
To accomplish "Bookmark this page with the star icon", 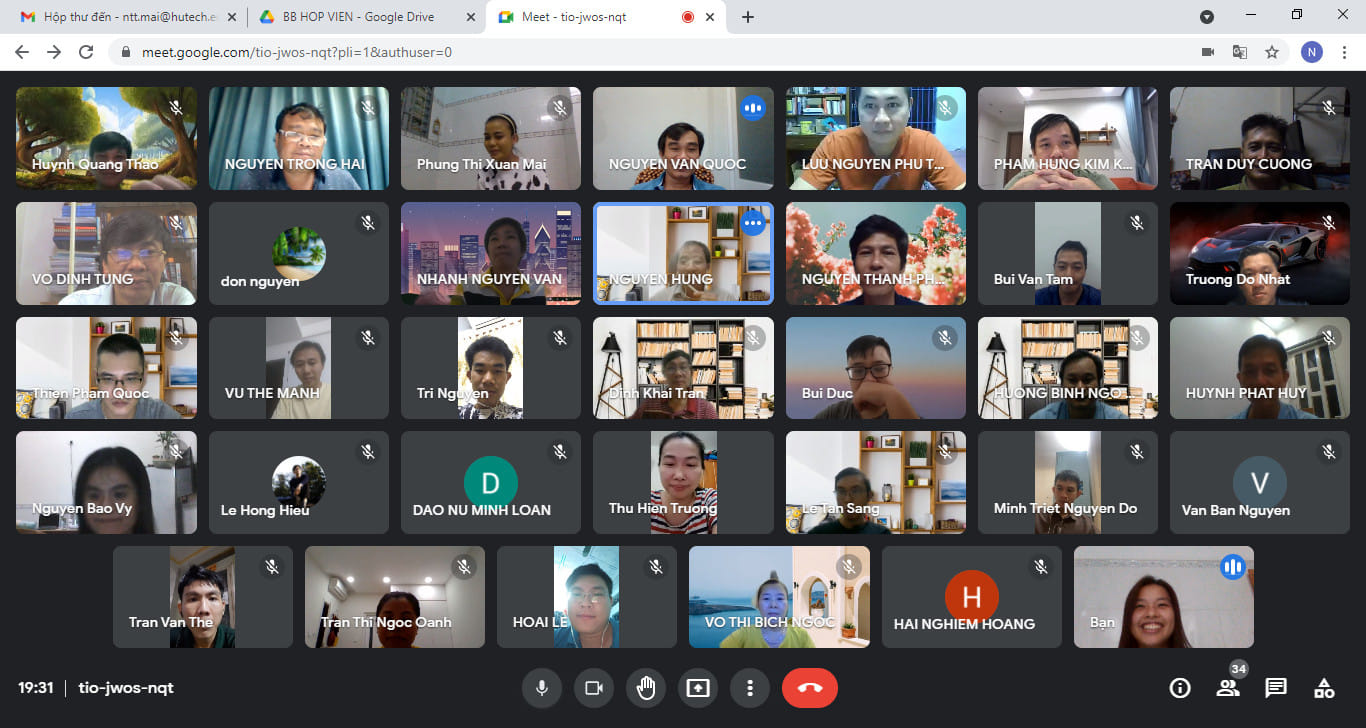I will click(1272, 52).
